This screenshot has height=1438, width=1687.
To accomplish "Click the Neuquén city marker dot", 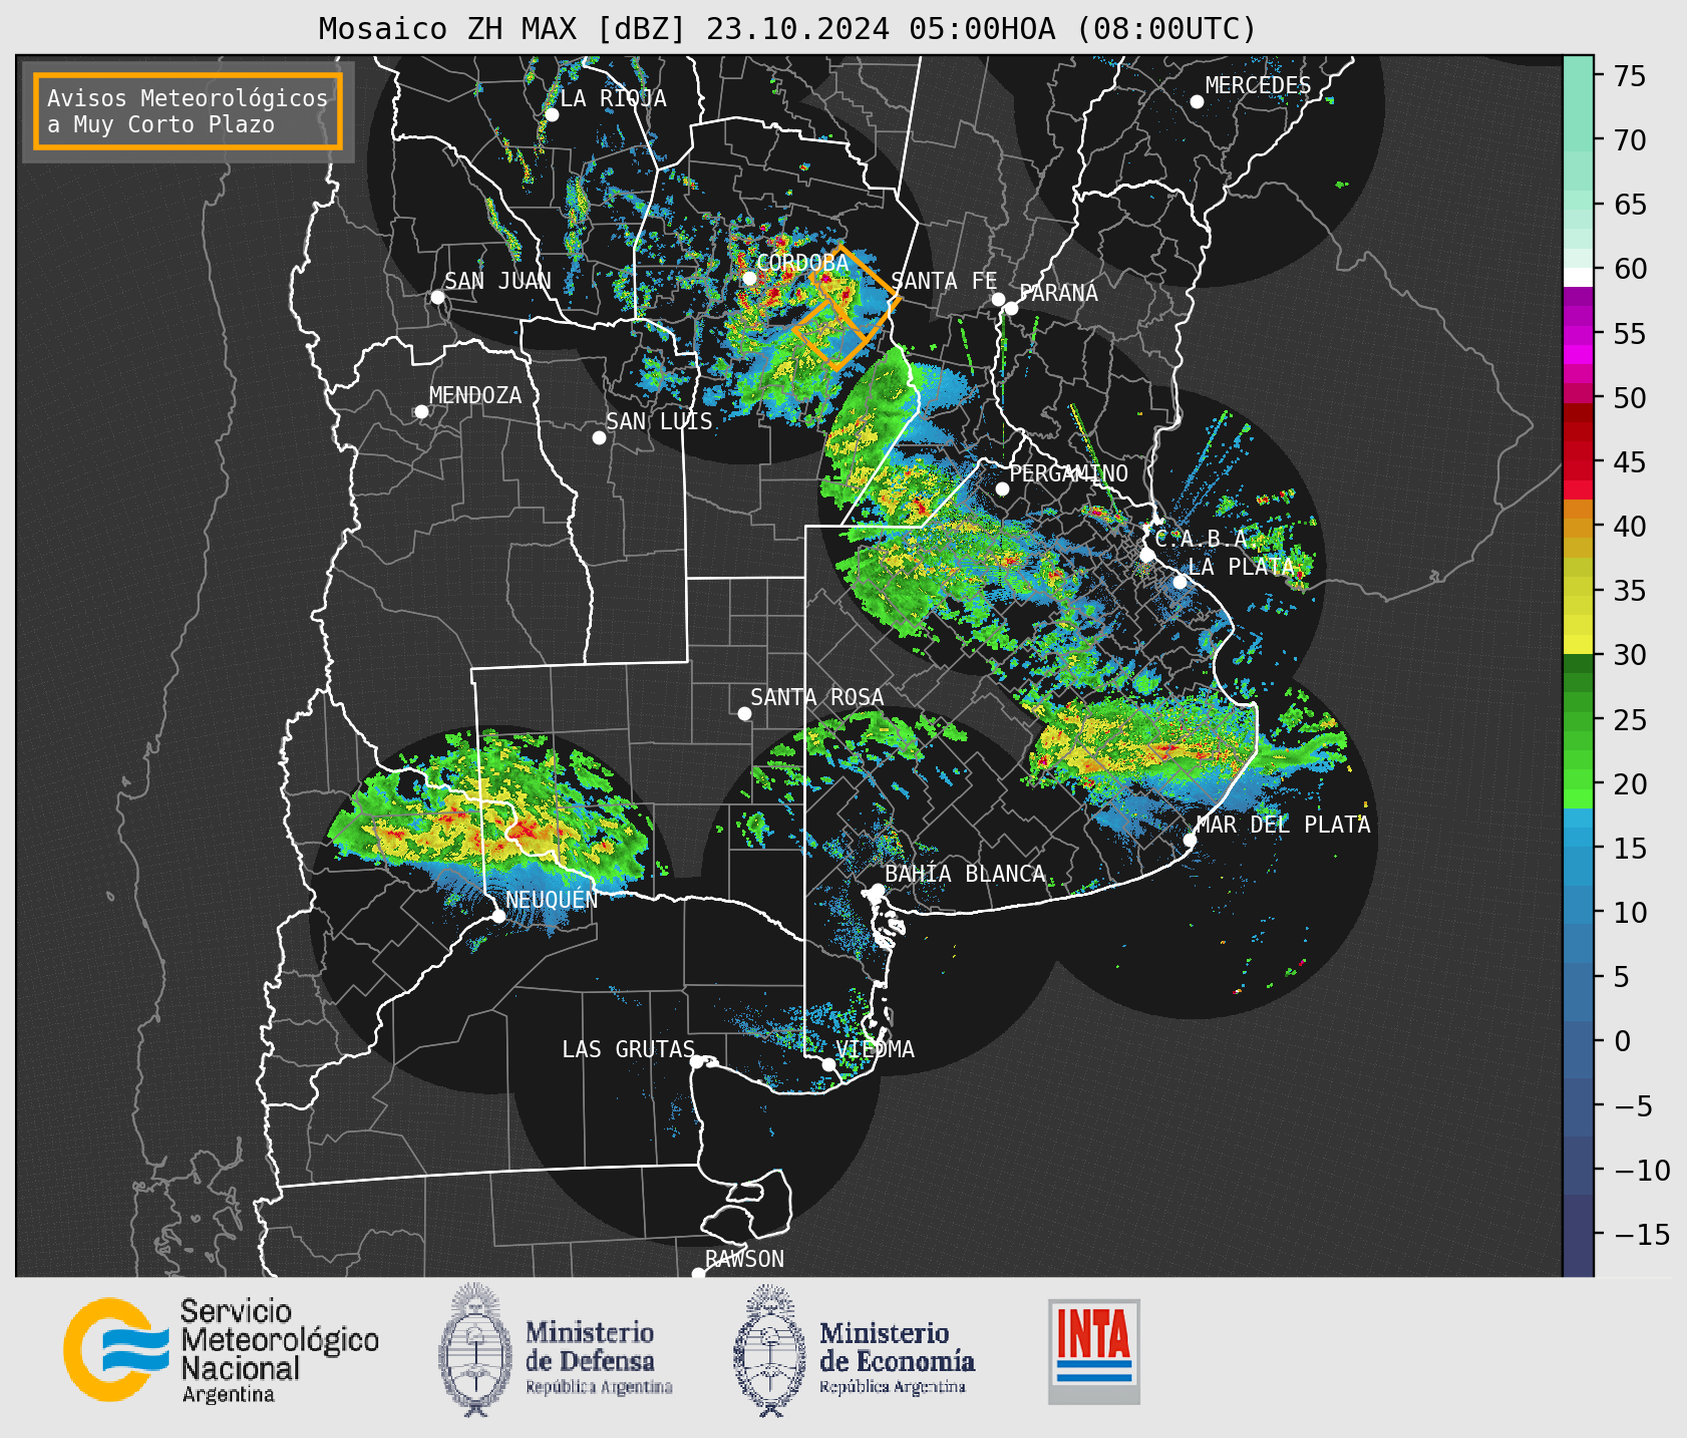I will 498,916.
